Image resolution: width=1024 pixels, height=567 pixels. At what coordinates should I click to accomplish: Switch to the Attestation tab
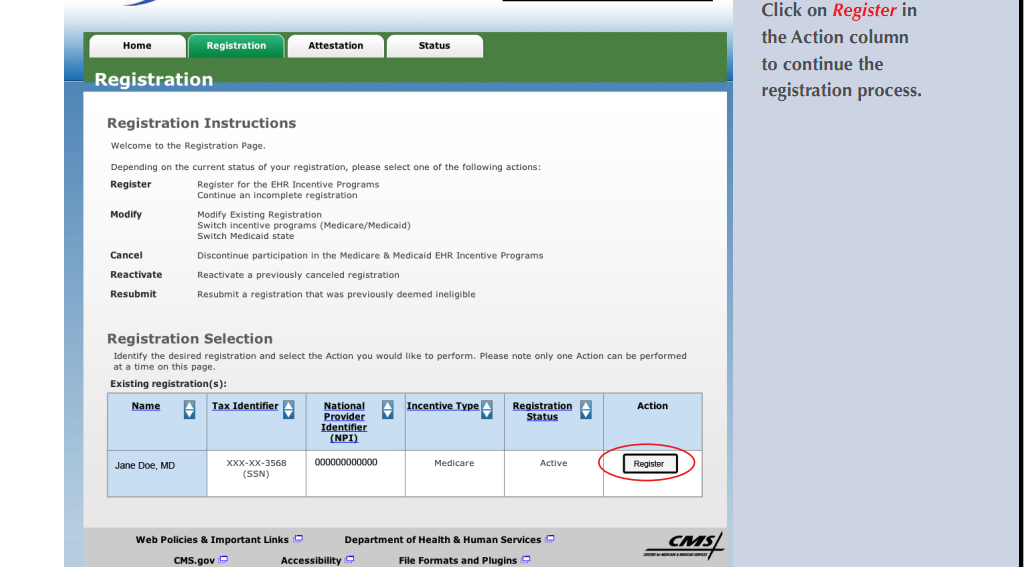tap(335, 46)
